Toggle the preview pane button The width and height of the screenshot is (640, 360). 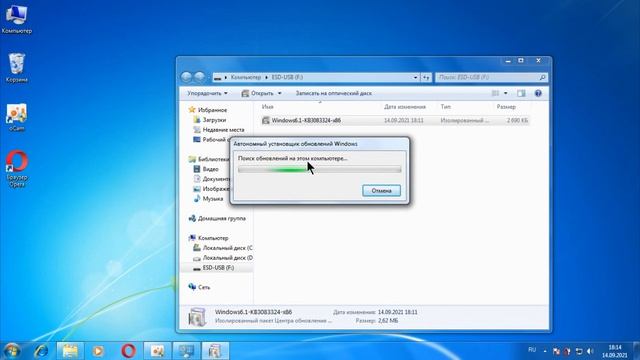pos(521,93)
